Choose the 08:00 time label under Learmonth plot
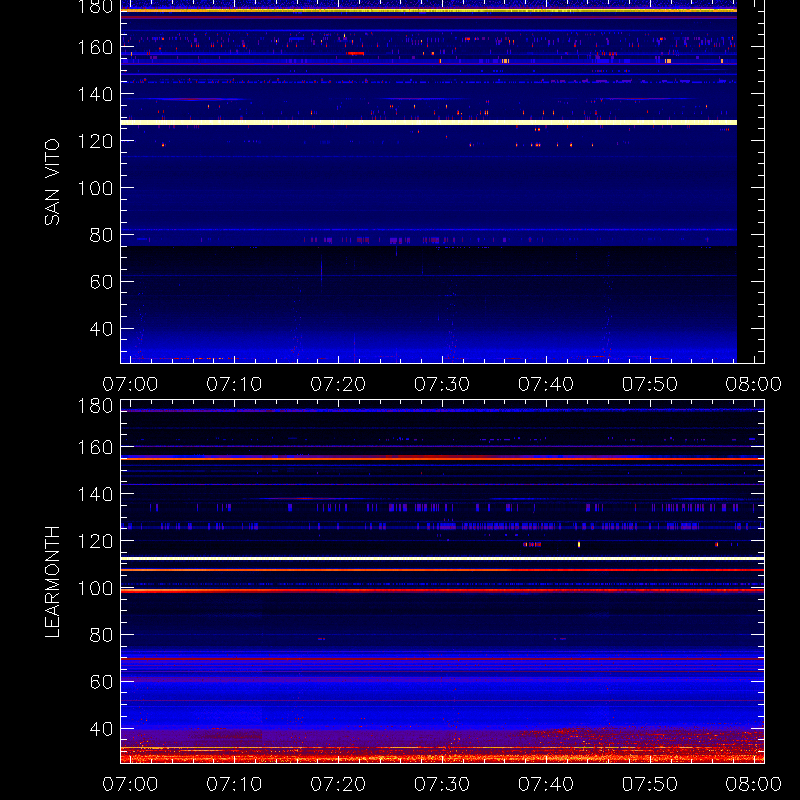 coord(754,784)
